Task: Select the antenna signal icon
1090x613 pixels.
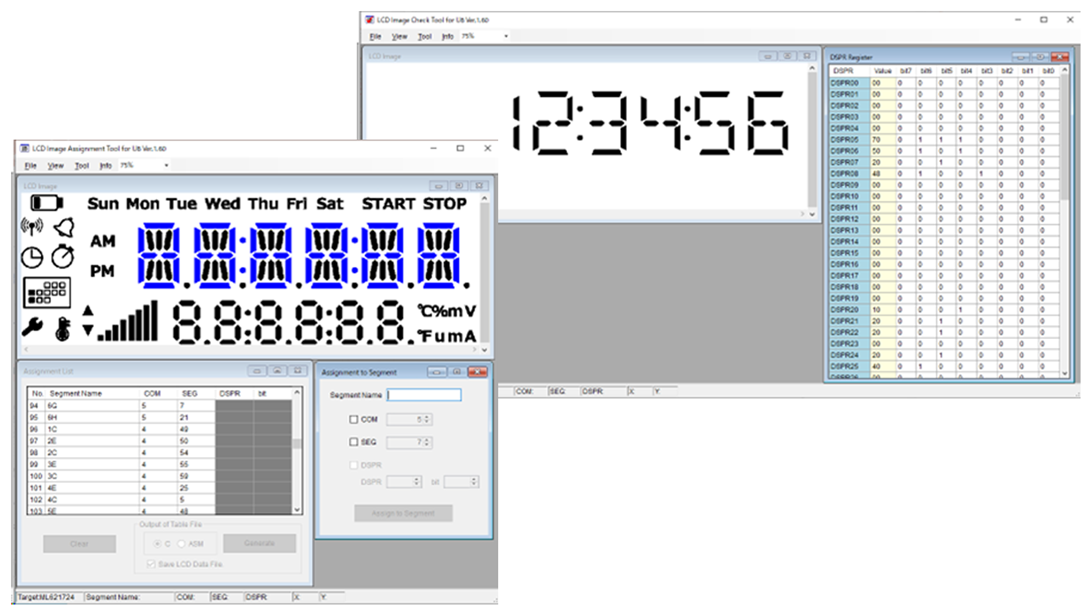Action: coord(32,227)
